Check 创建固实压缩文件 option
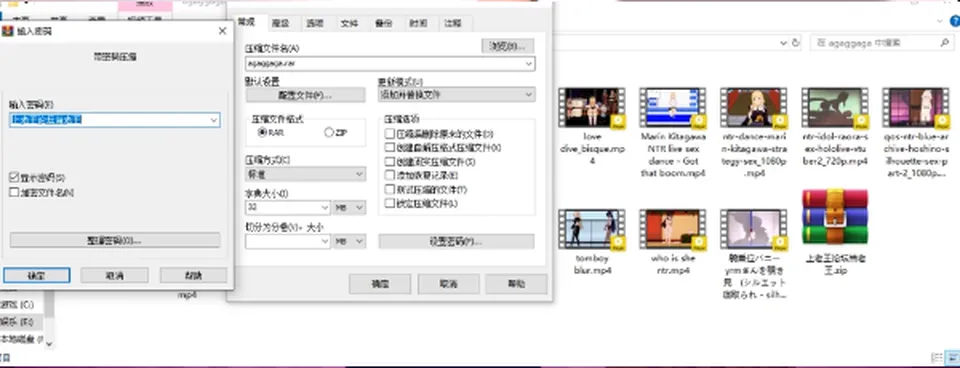The height and width of the screenshot is (368, 960). (389, 162)
